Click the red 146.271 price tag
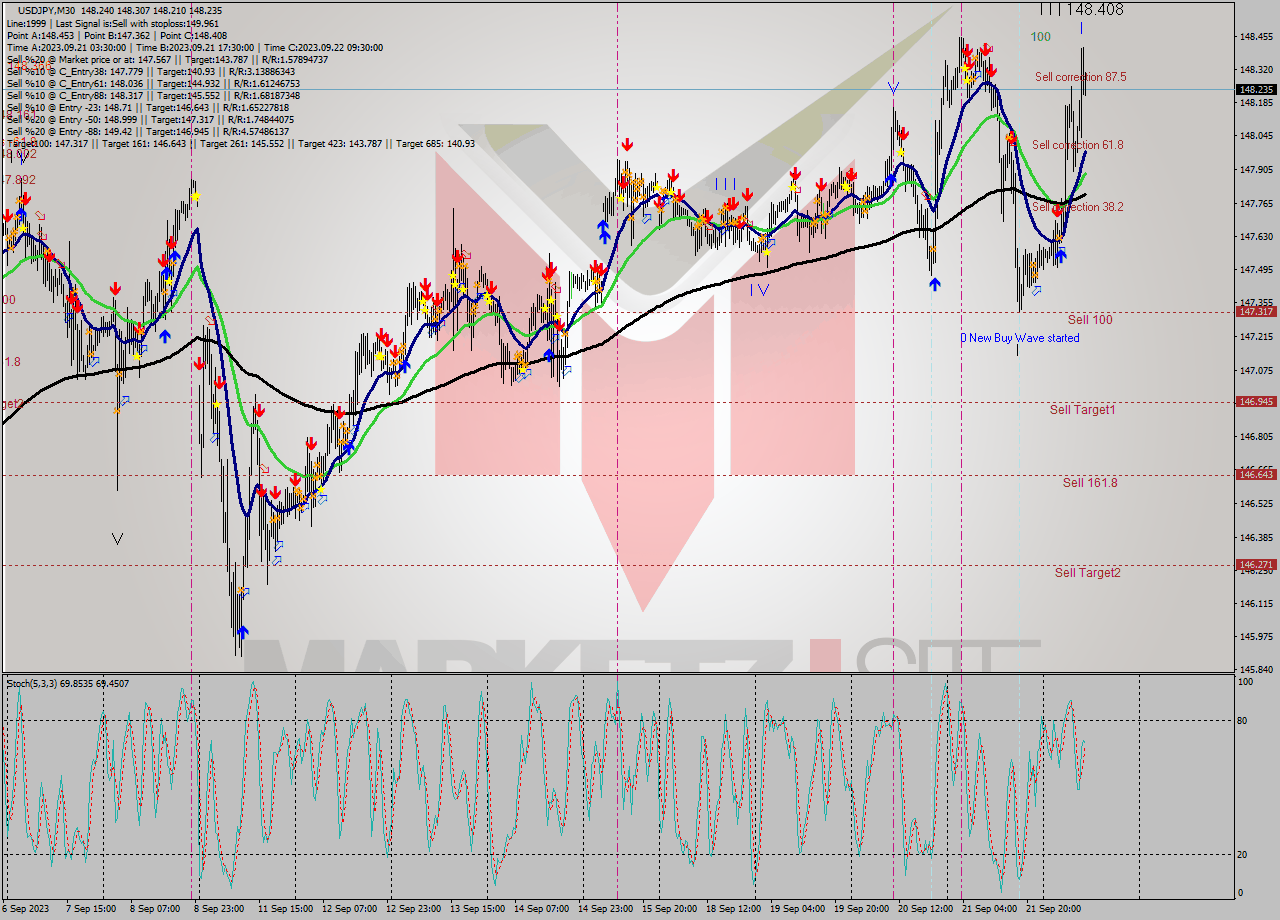1280x920 pixels. tap(1255, 564)
